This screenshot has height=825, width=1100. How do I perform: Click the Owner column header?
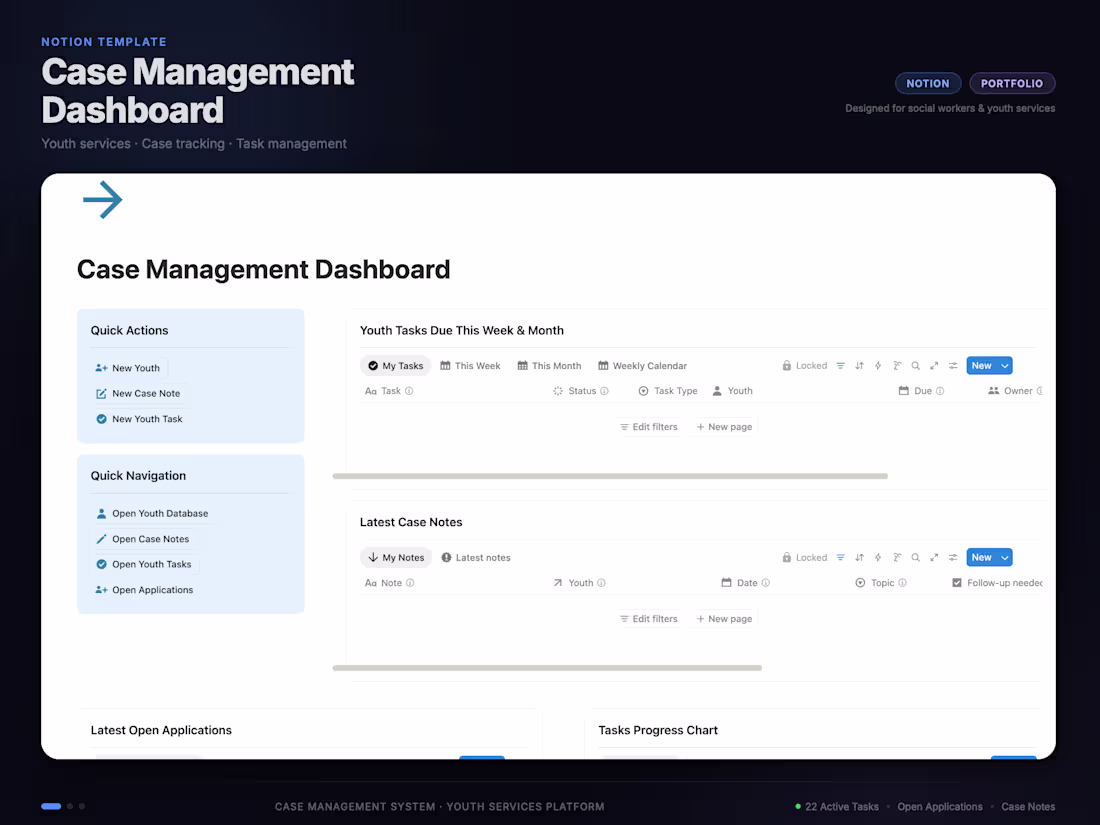tap(1015, 391)
